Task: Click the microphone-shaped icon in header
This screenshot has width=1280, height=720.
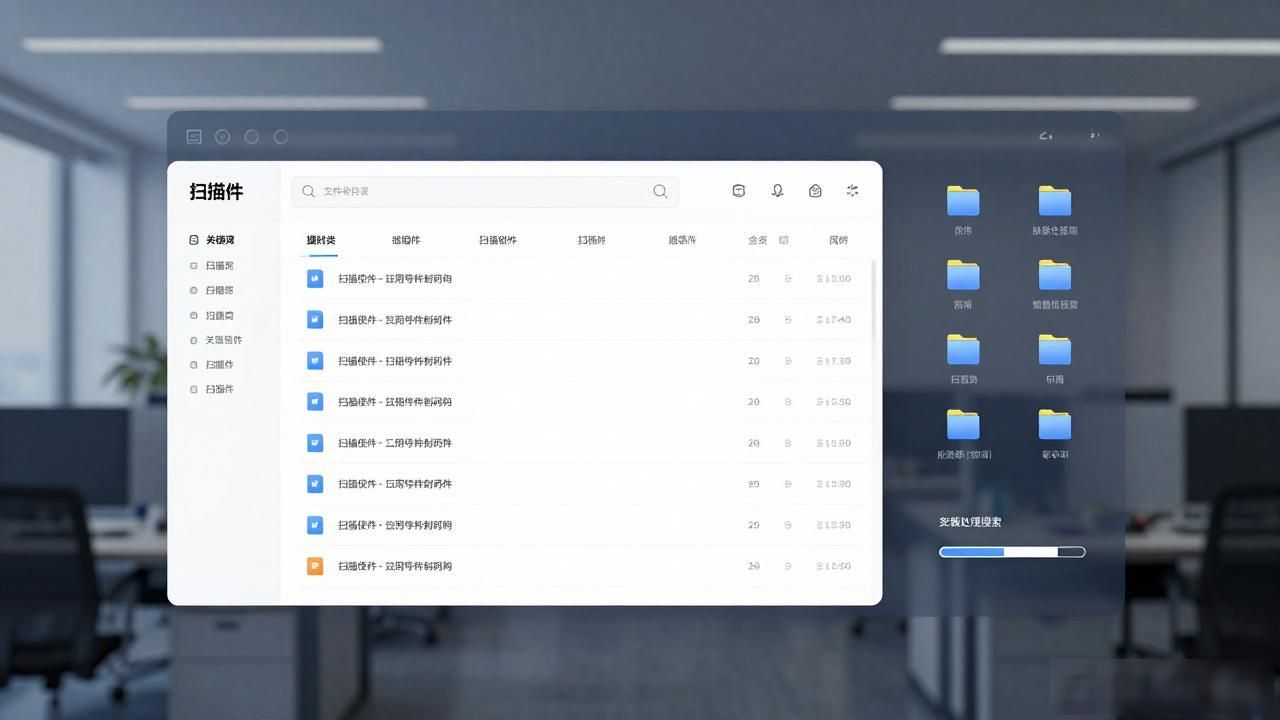Action: [777, 190]
